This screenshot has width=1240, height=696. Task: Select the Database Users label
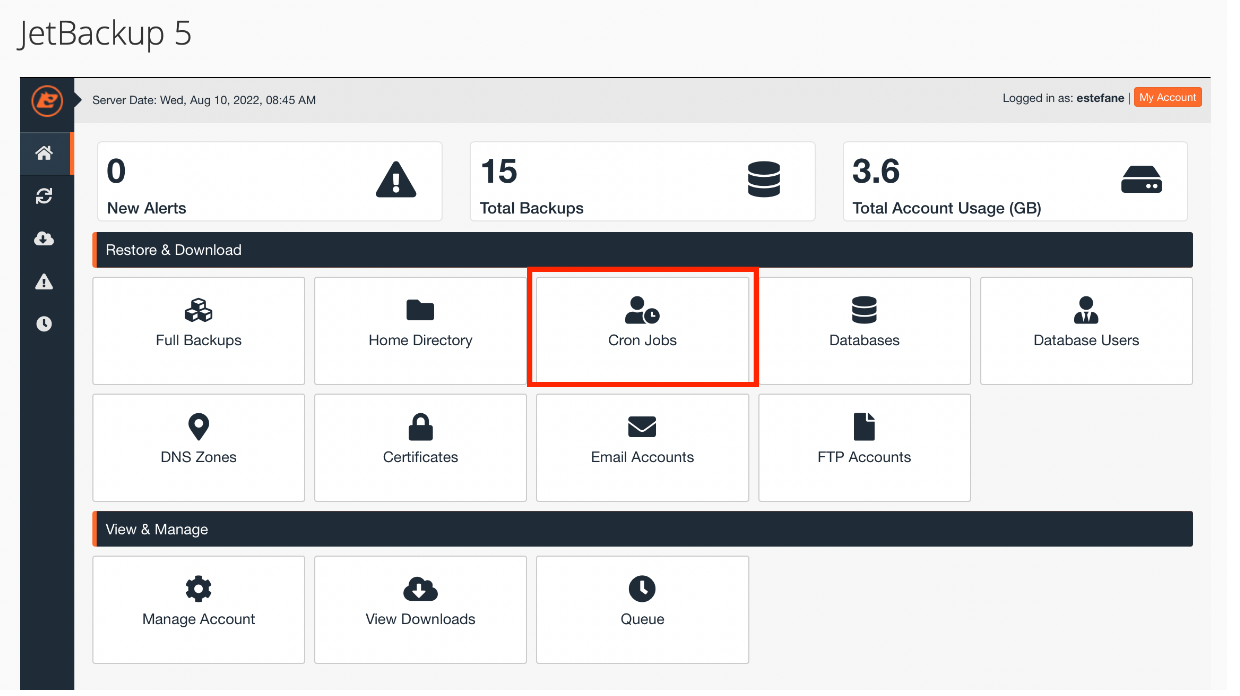(1086, 340)
